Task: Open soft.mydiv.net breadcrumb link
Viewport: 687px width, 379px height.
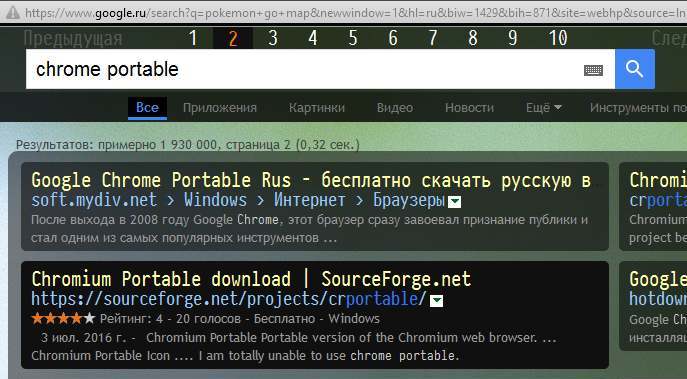Action: (238, 200)
